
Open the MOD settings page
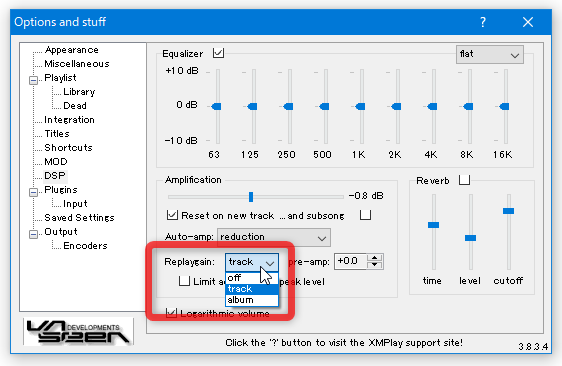56,162
